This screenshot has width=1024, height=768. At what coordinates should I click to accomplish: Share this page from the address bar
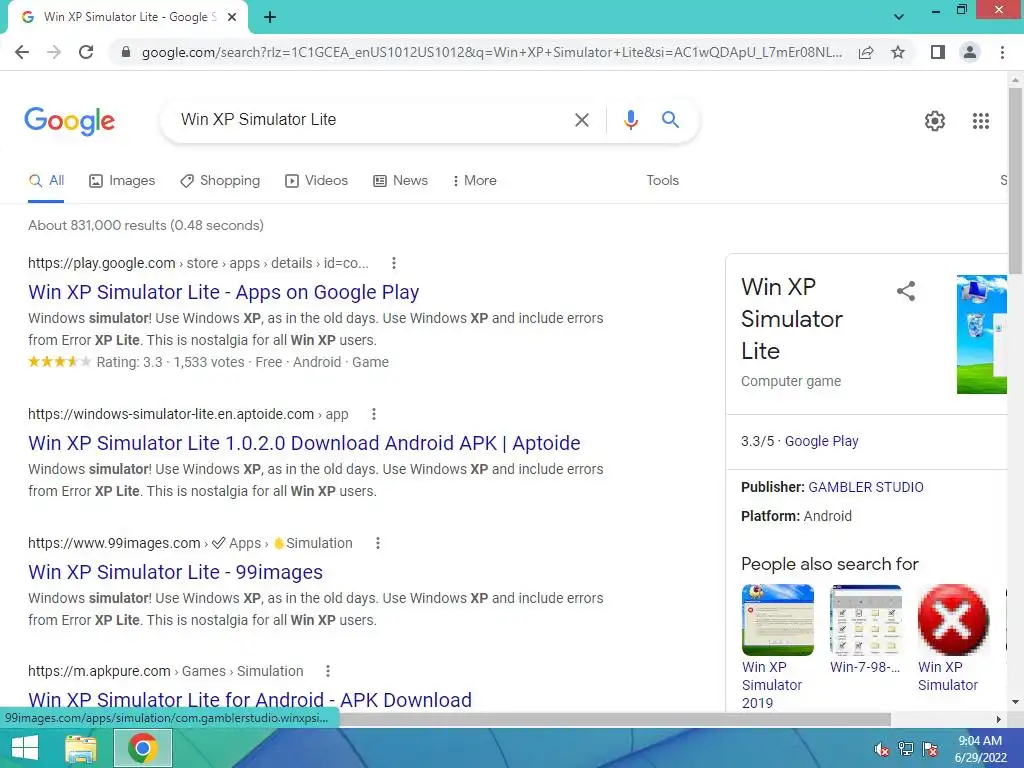click(x=866, y=52)
